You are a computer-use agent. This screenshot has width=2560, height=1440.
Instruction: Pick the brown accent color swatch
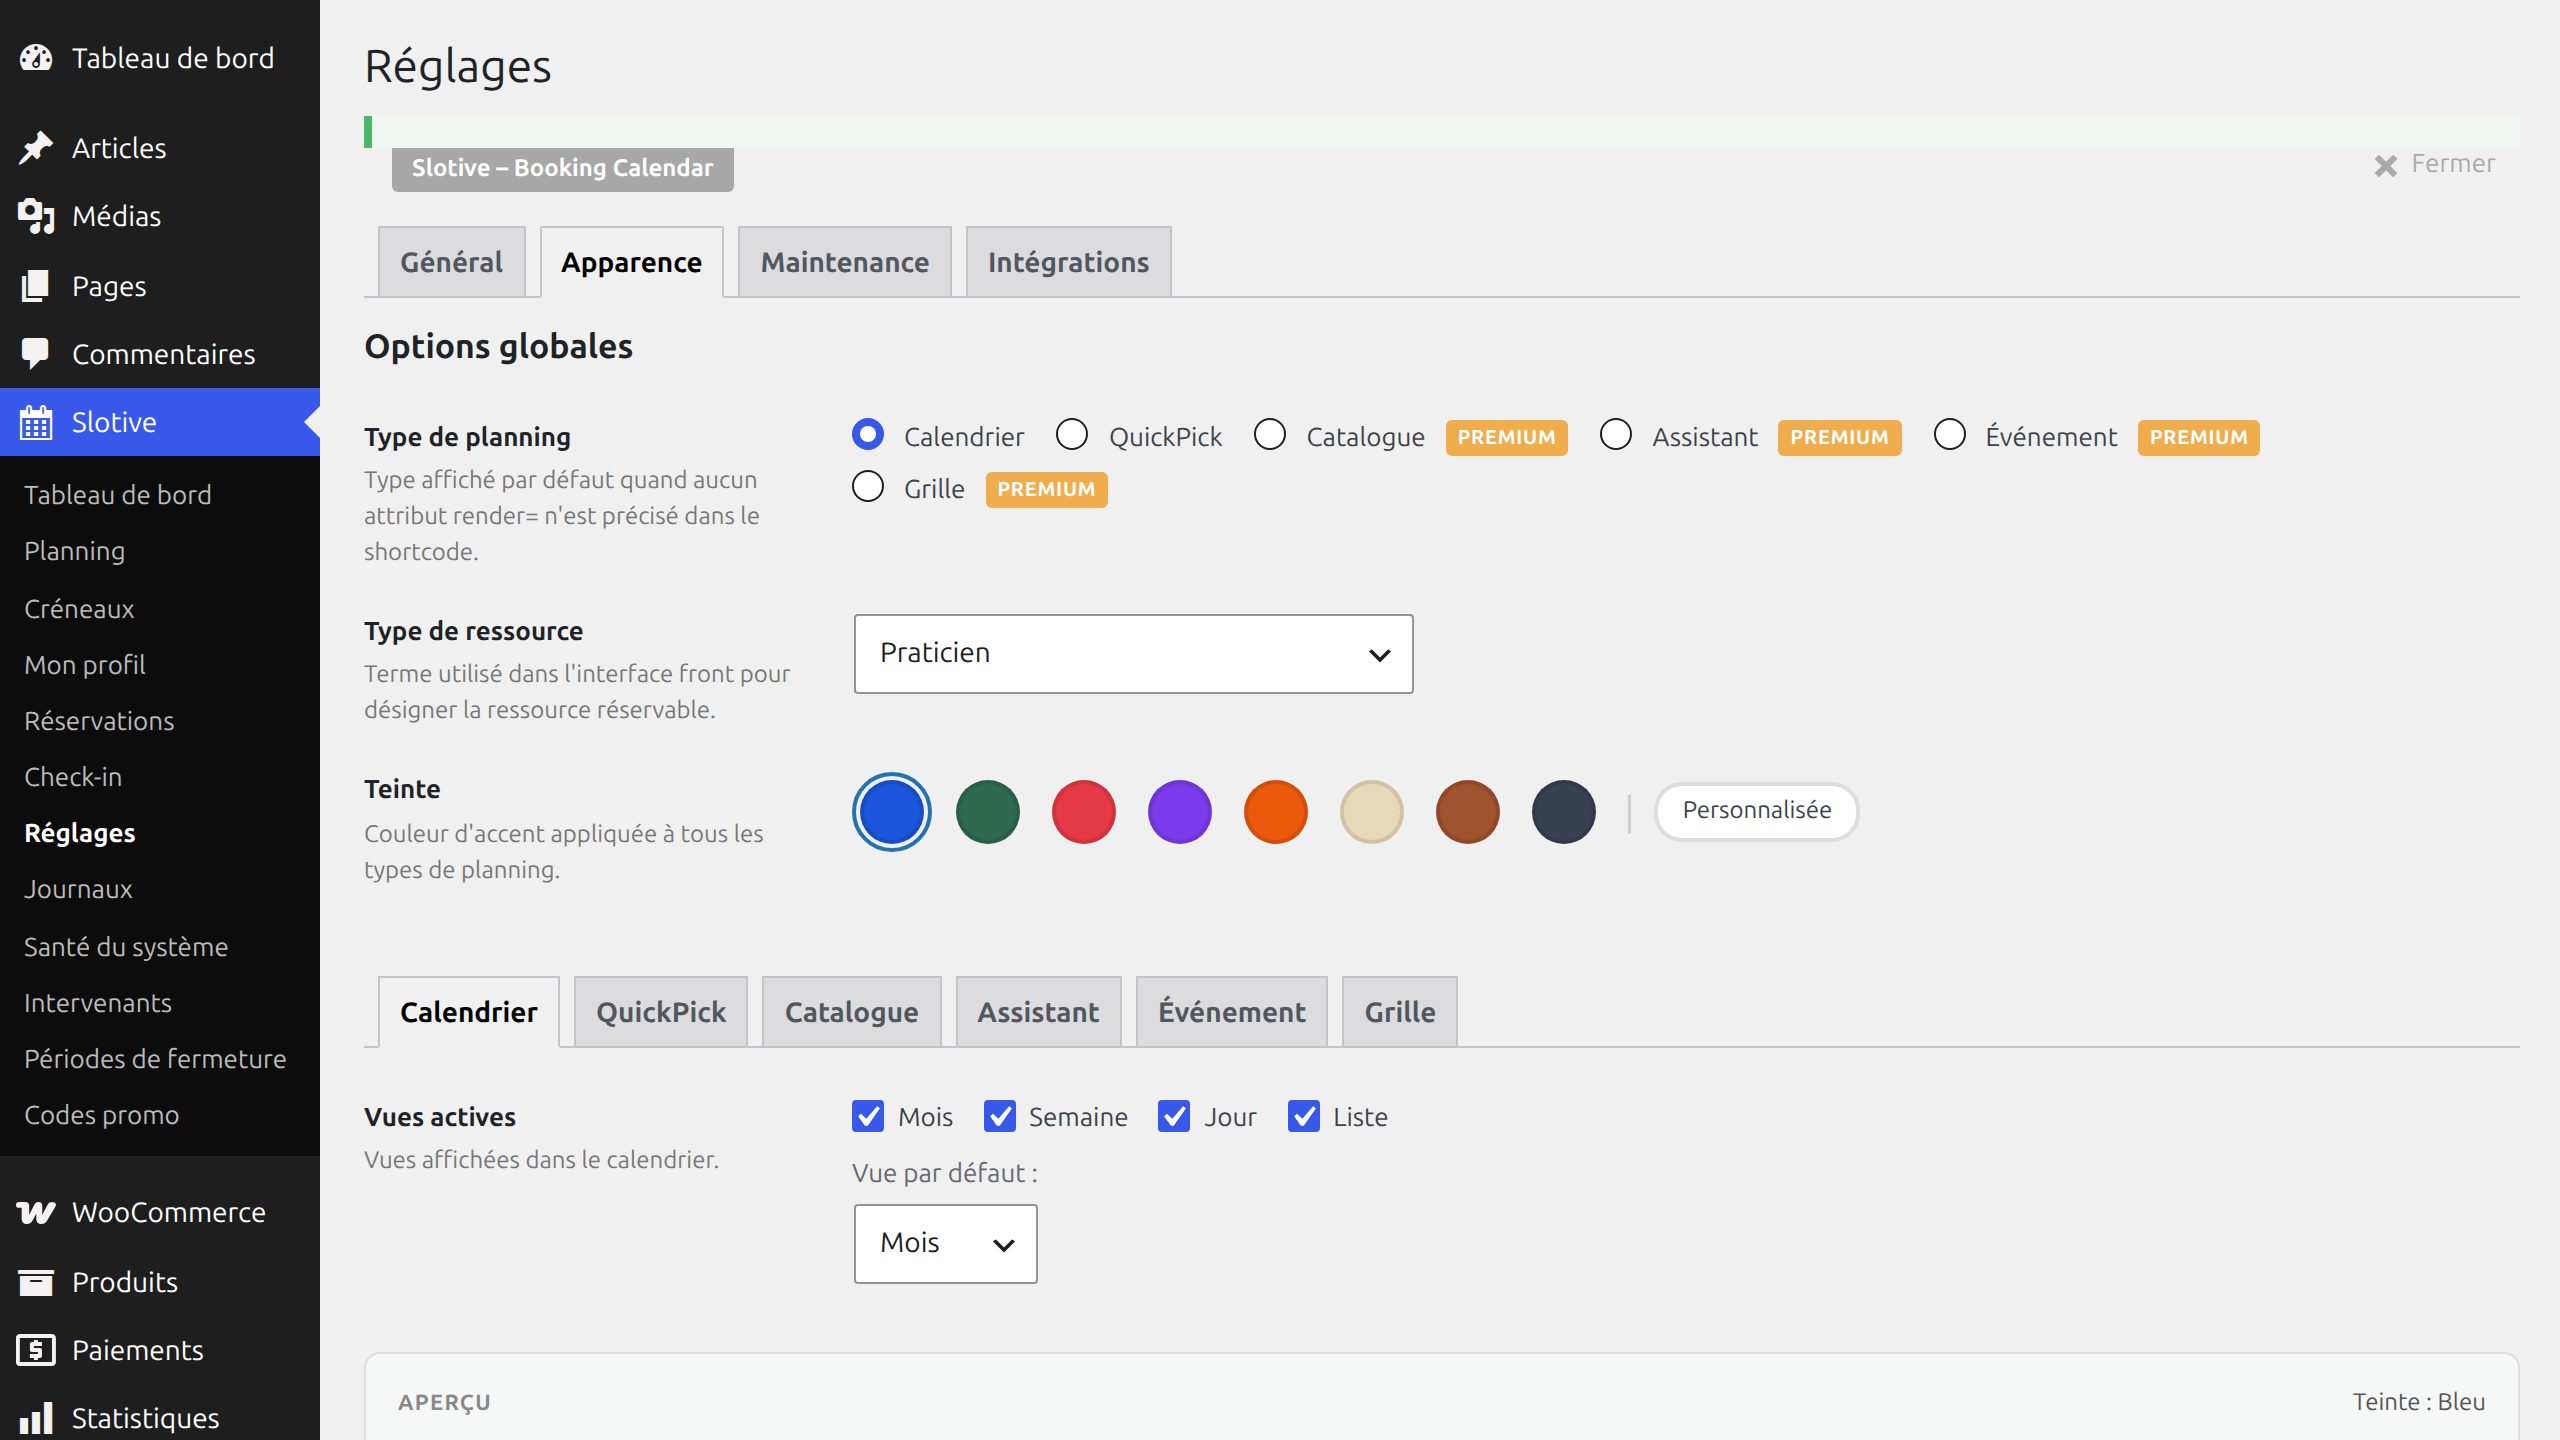click(x=1468, y=812)
